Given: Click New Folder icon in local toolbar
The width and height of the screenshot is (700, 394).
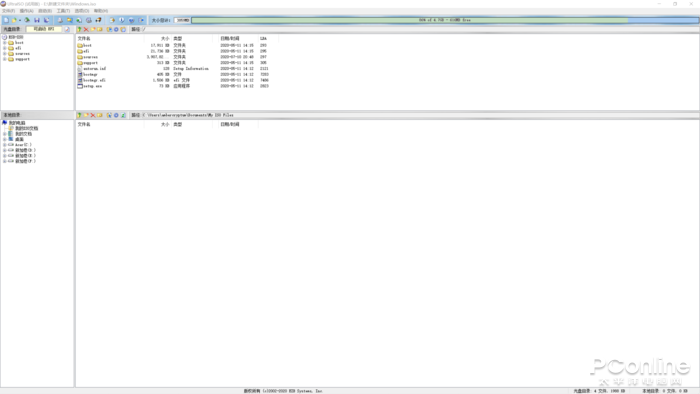Looking at the screenshot, I should (x=86, y=115).
